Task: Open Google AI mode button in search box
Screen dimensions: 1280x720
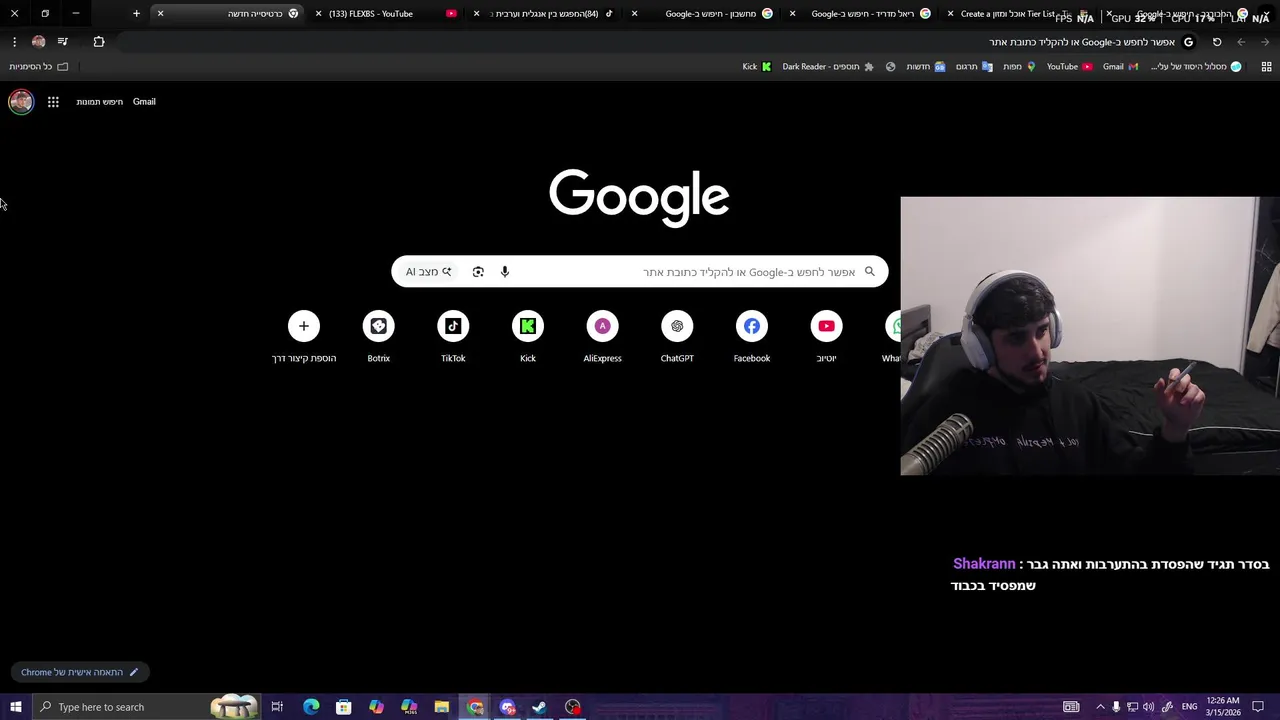Action: click(x=428, y=272)
